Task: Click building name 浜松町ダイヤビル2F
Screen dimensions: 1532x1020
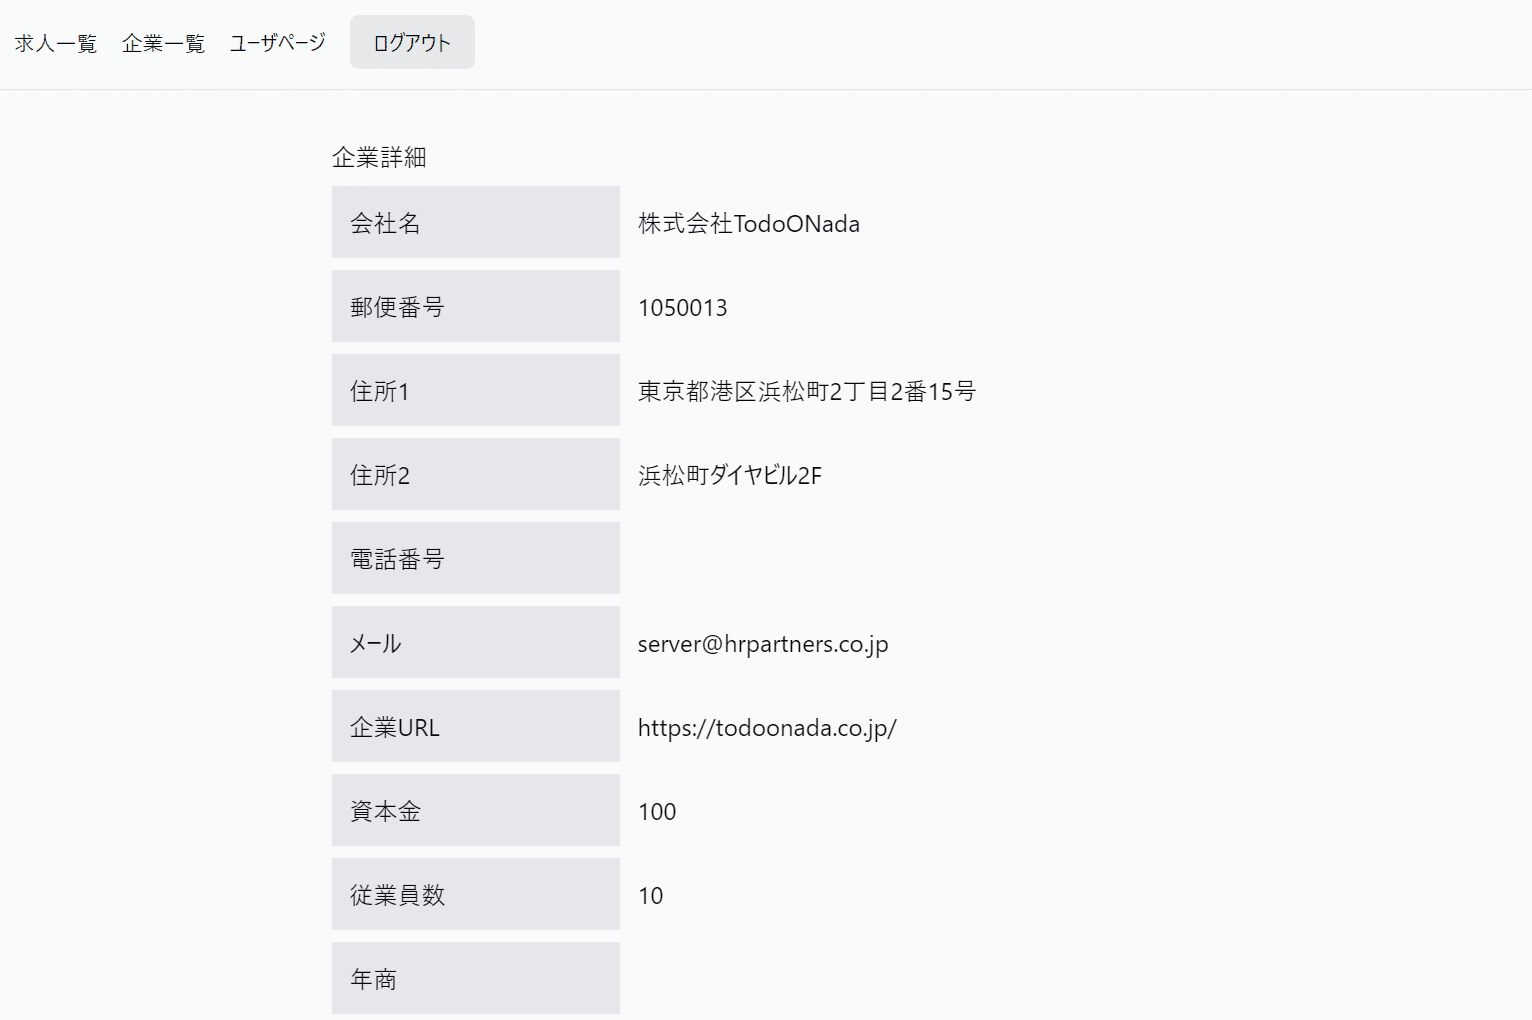Action: pyautogui.click(x=729, y=475)
